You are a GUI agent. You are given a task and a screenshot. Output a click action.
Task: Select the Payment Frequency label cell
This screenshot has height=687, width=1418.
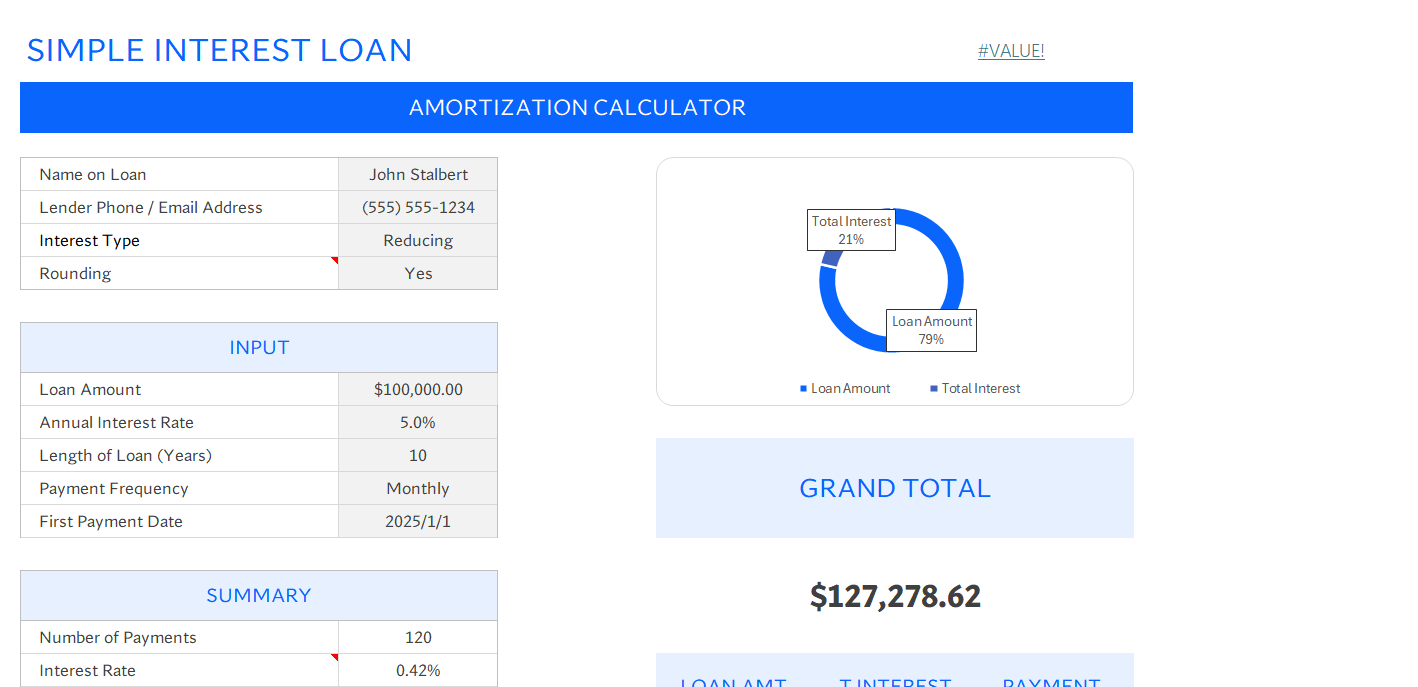point(179,488)
